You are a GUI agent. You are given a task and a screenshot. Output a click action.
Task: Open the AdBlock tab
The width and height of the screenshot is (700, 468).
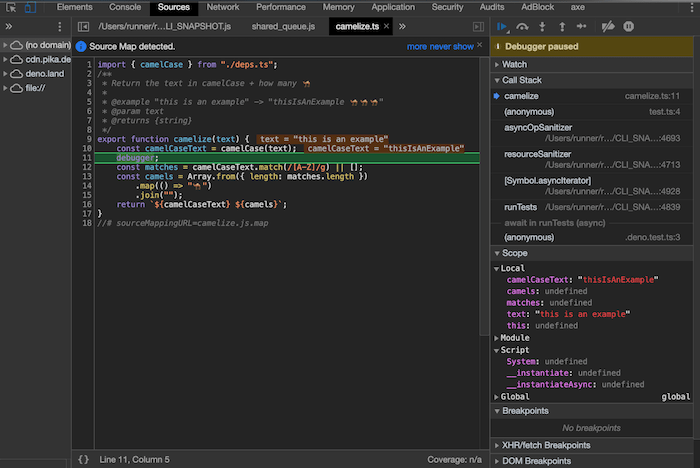pos(538,7)
